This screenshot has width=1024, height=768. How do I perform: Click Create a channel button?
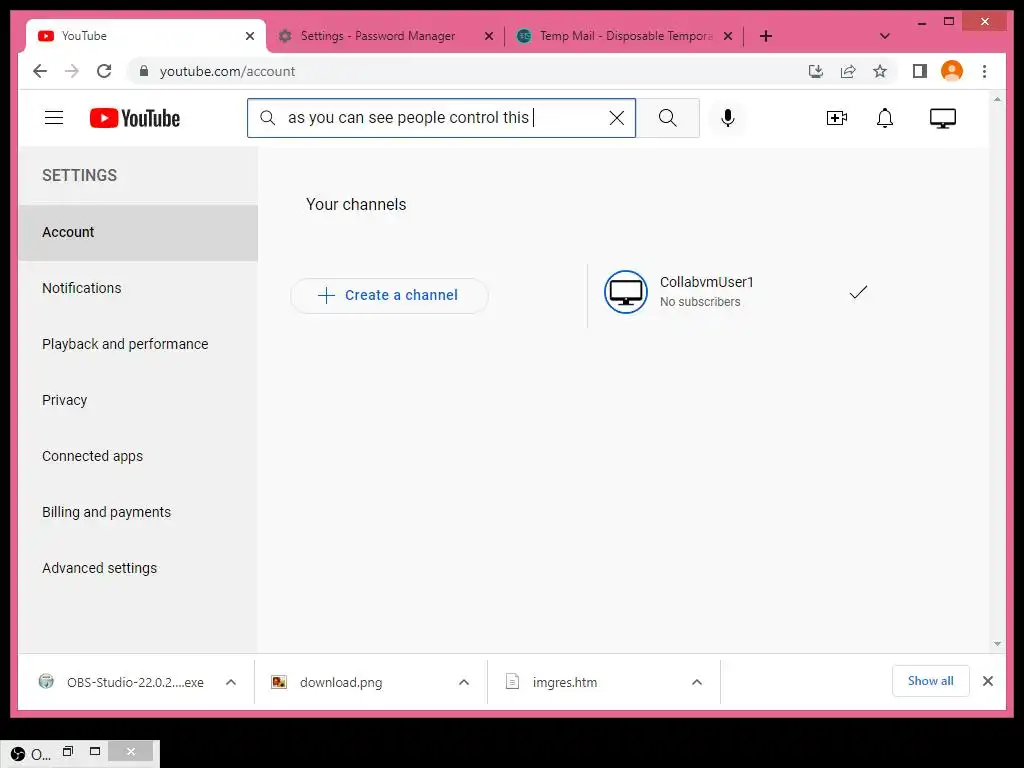[389, 295]
